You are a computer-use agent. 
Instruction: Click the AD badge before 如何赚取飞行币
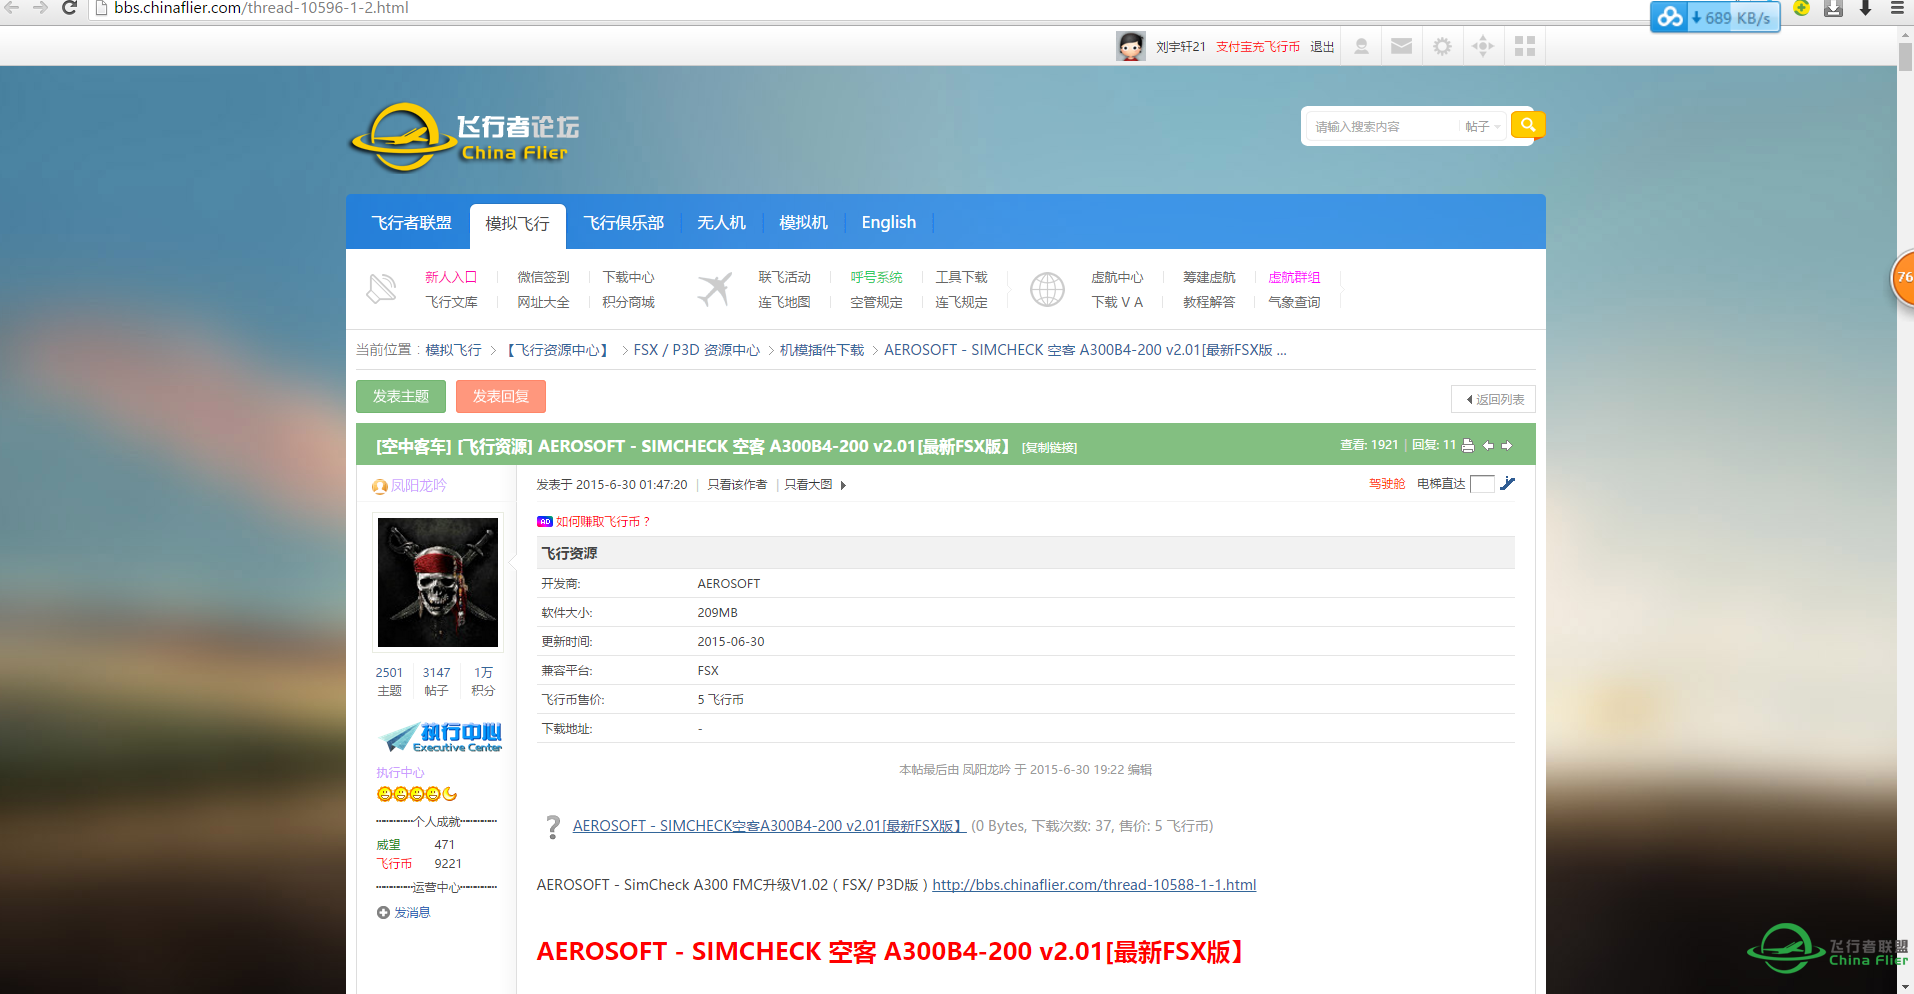point(545,522)
